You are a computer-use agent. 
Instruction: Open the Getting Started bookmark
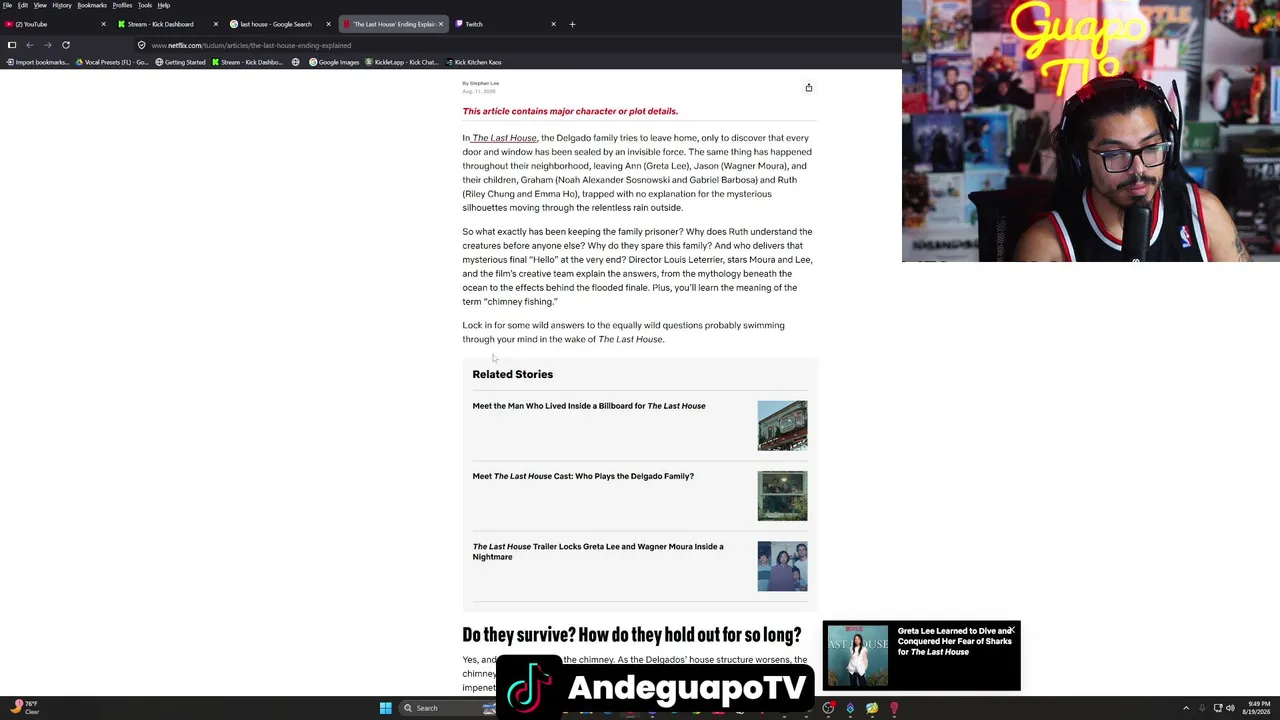point(180,62)
